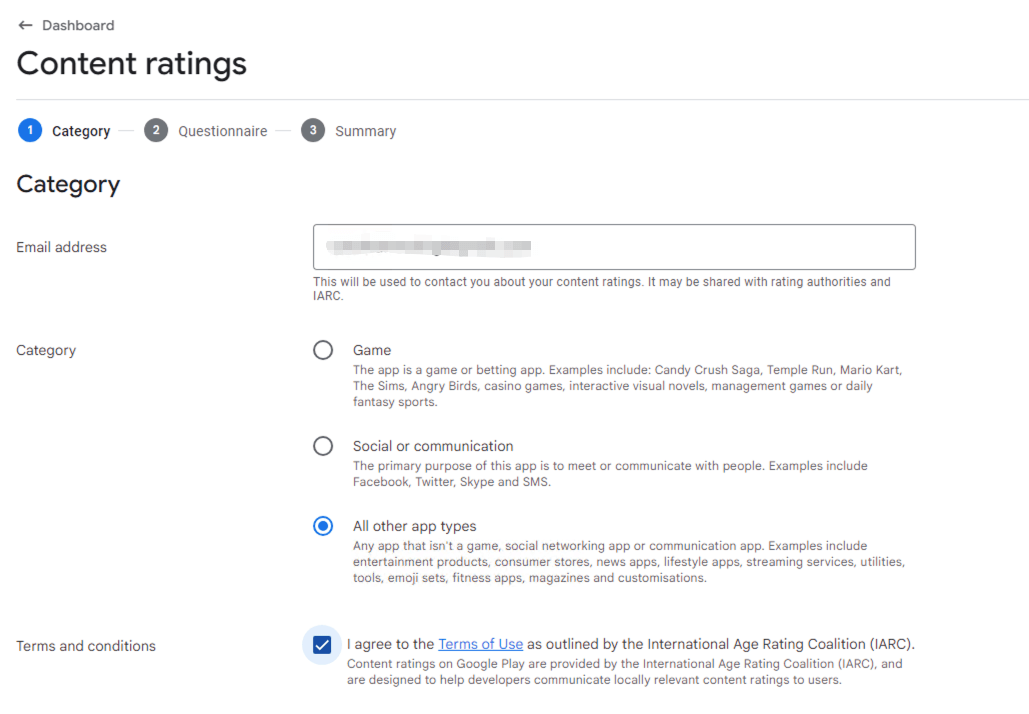Viewport: 1029px width, 714px height.
Task: Click the Social or communication option title
Action: click(433, 446)
